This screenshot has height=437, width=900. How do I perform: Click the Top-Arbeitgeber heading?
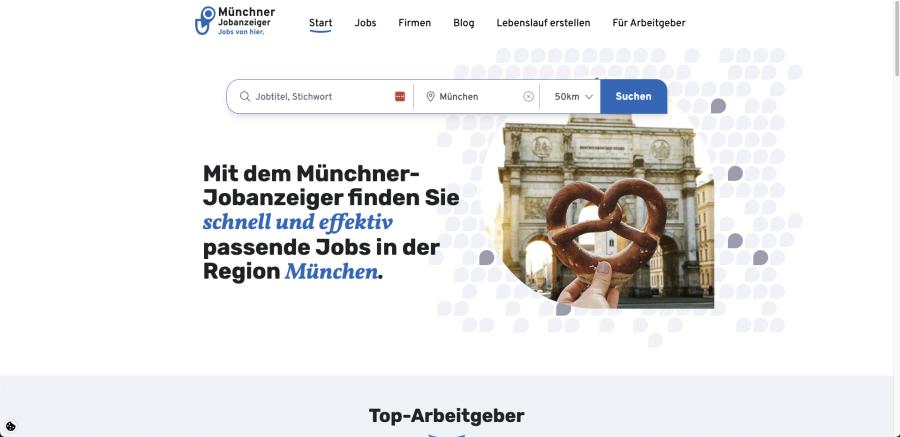tap(447, 415)
